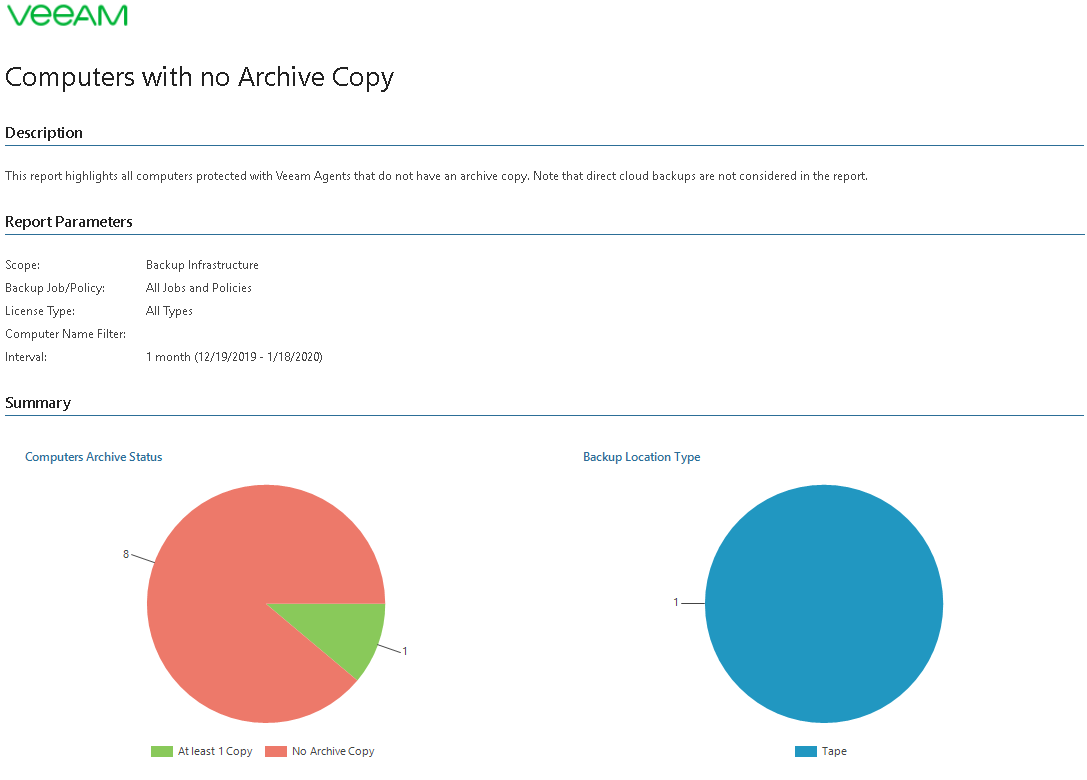Click the Summary section heading
The height and width of the screenshot is (780, 1087).
tap(38, 403)
